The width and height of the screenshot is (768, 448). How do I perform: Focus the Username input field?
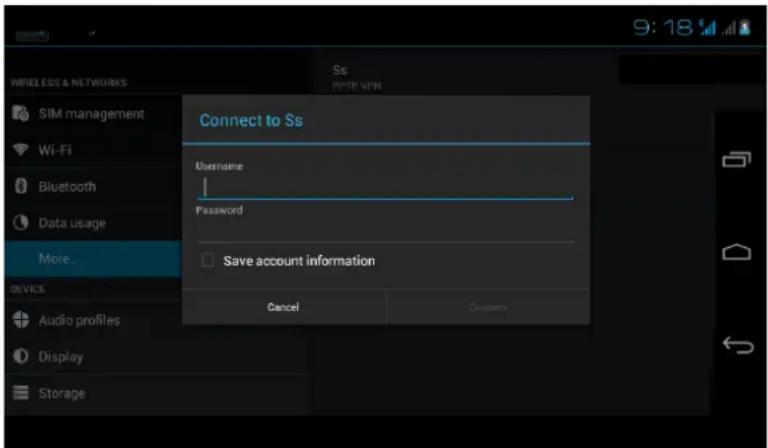385,188
